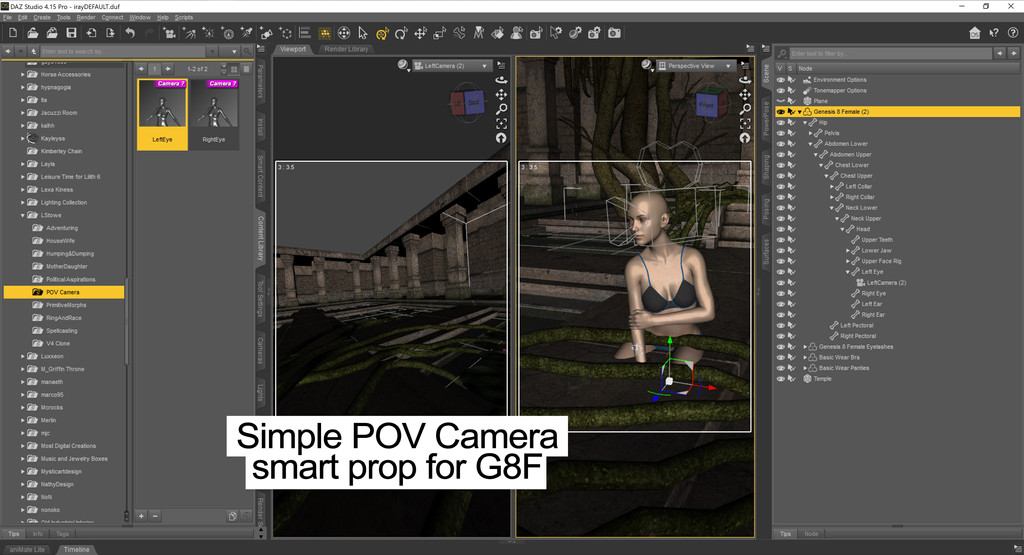The width and height of the screenshot is (1024, 555).
Task: Toggle visibility eye for Hip bone
Action: [x=780, y=122]
